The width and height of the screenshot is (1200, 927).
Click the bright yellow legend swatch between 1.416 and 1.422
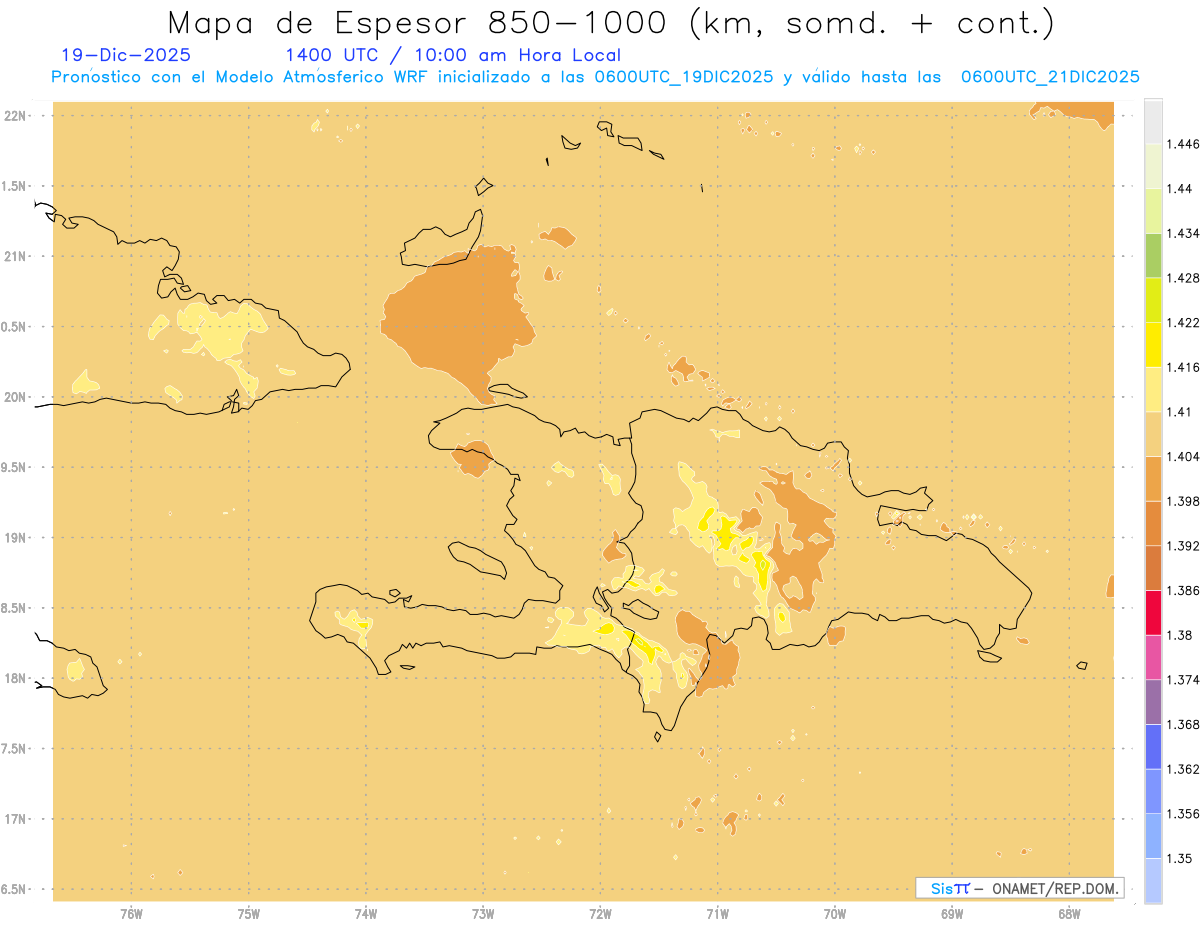click(1153, 345)
